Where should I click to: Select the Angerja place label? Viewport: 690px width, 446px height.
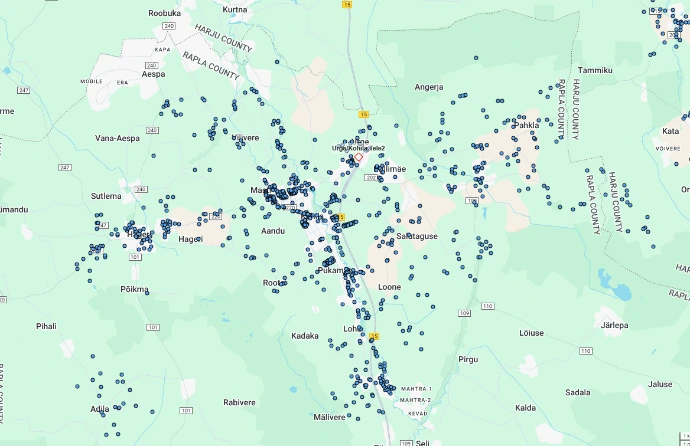click(428, 87)
